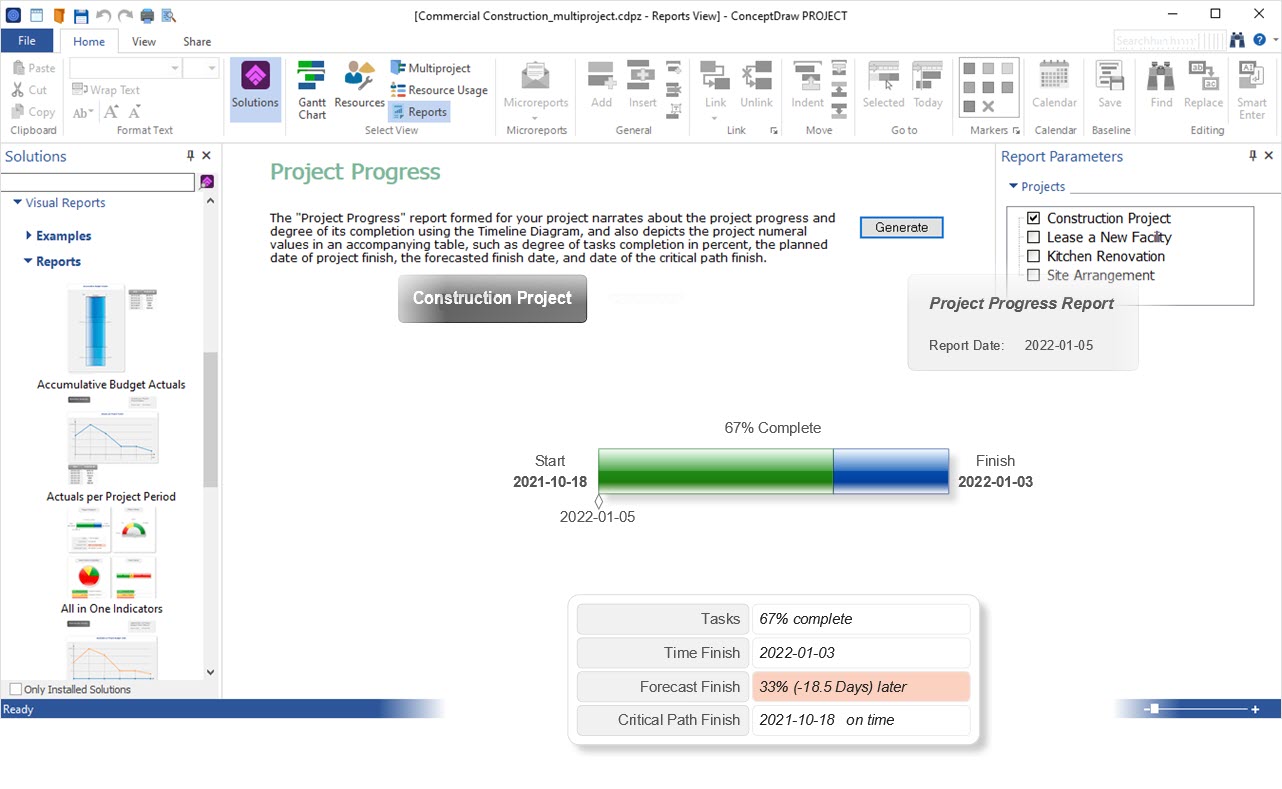
Task: Open the Solutions panel button in ribbon
Action: pyautogui.click(x=255, y=90)
